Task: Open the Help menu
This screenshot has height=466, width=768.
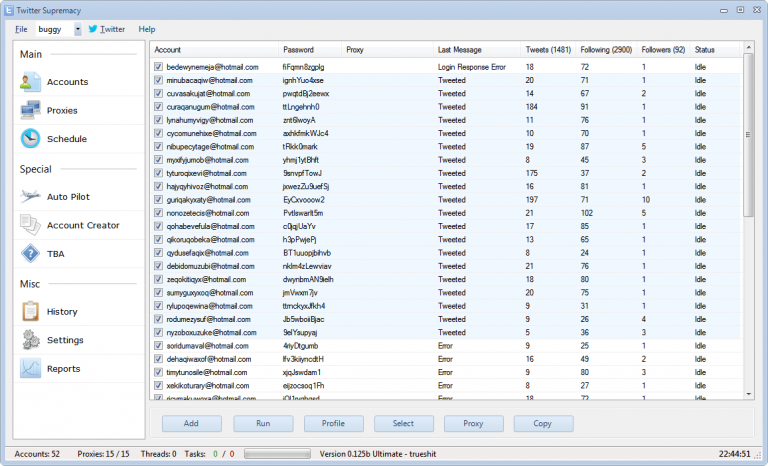Action: coord(146,29)
